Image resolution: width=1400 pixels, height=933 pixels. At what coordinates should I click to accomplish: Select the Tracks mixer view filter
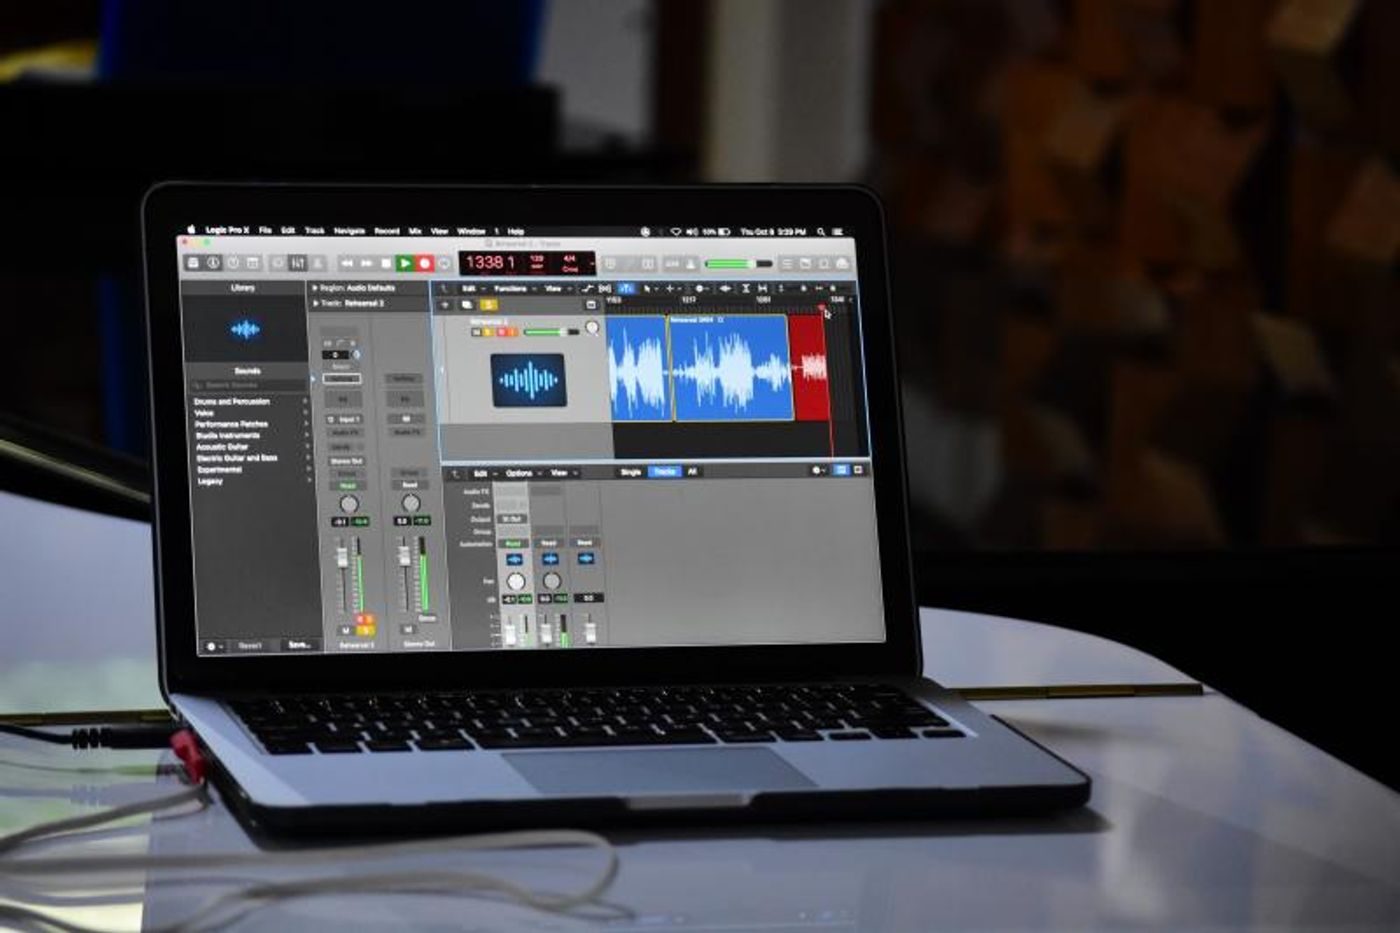pyautogui.click(x=664, y=471)
